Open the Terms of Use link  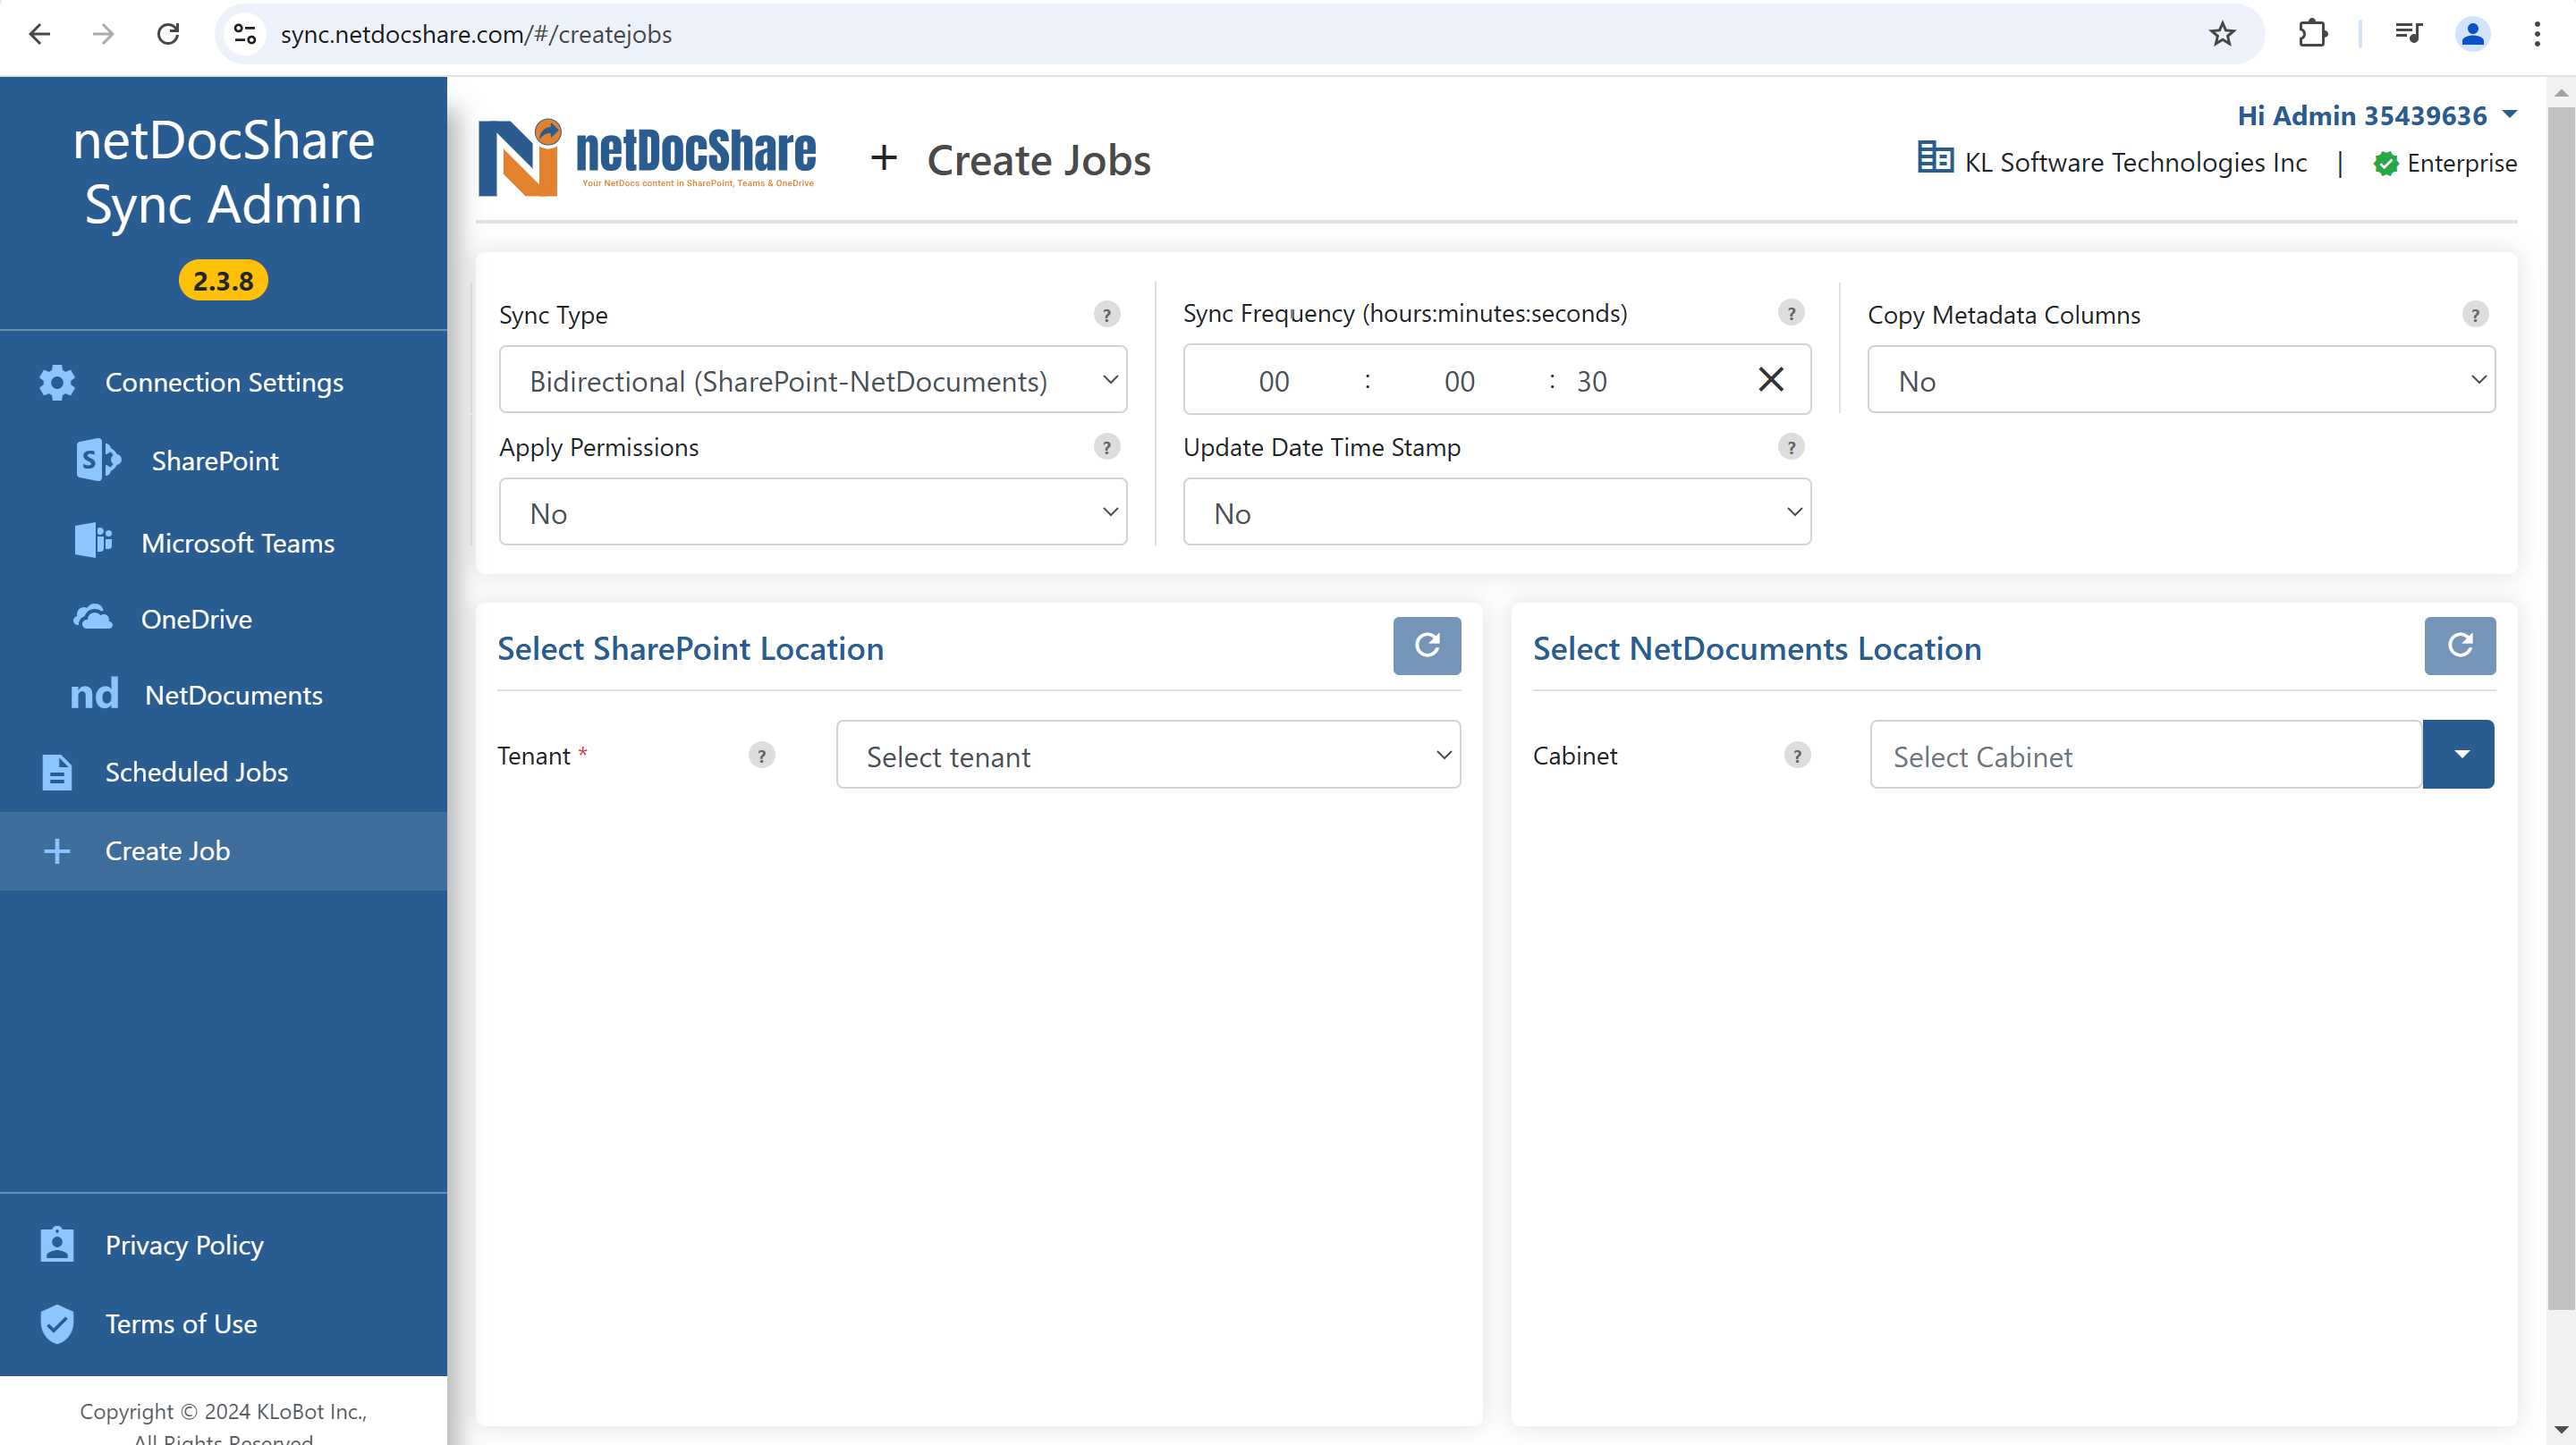[181, 1324]
